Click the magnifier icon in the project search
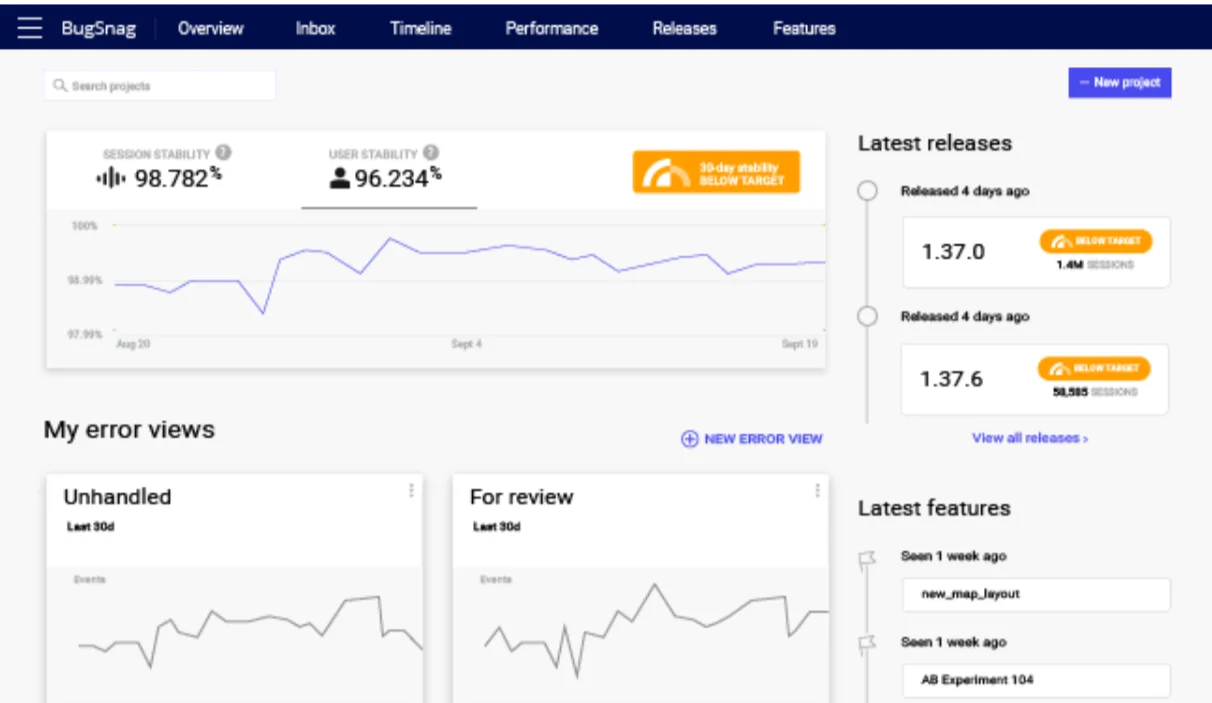 [x=58, y=85]
